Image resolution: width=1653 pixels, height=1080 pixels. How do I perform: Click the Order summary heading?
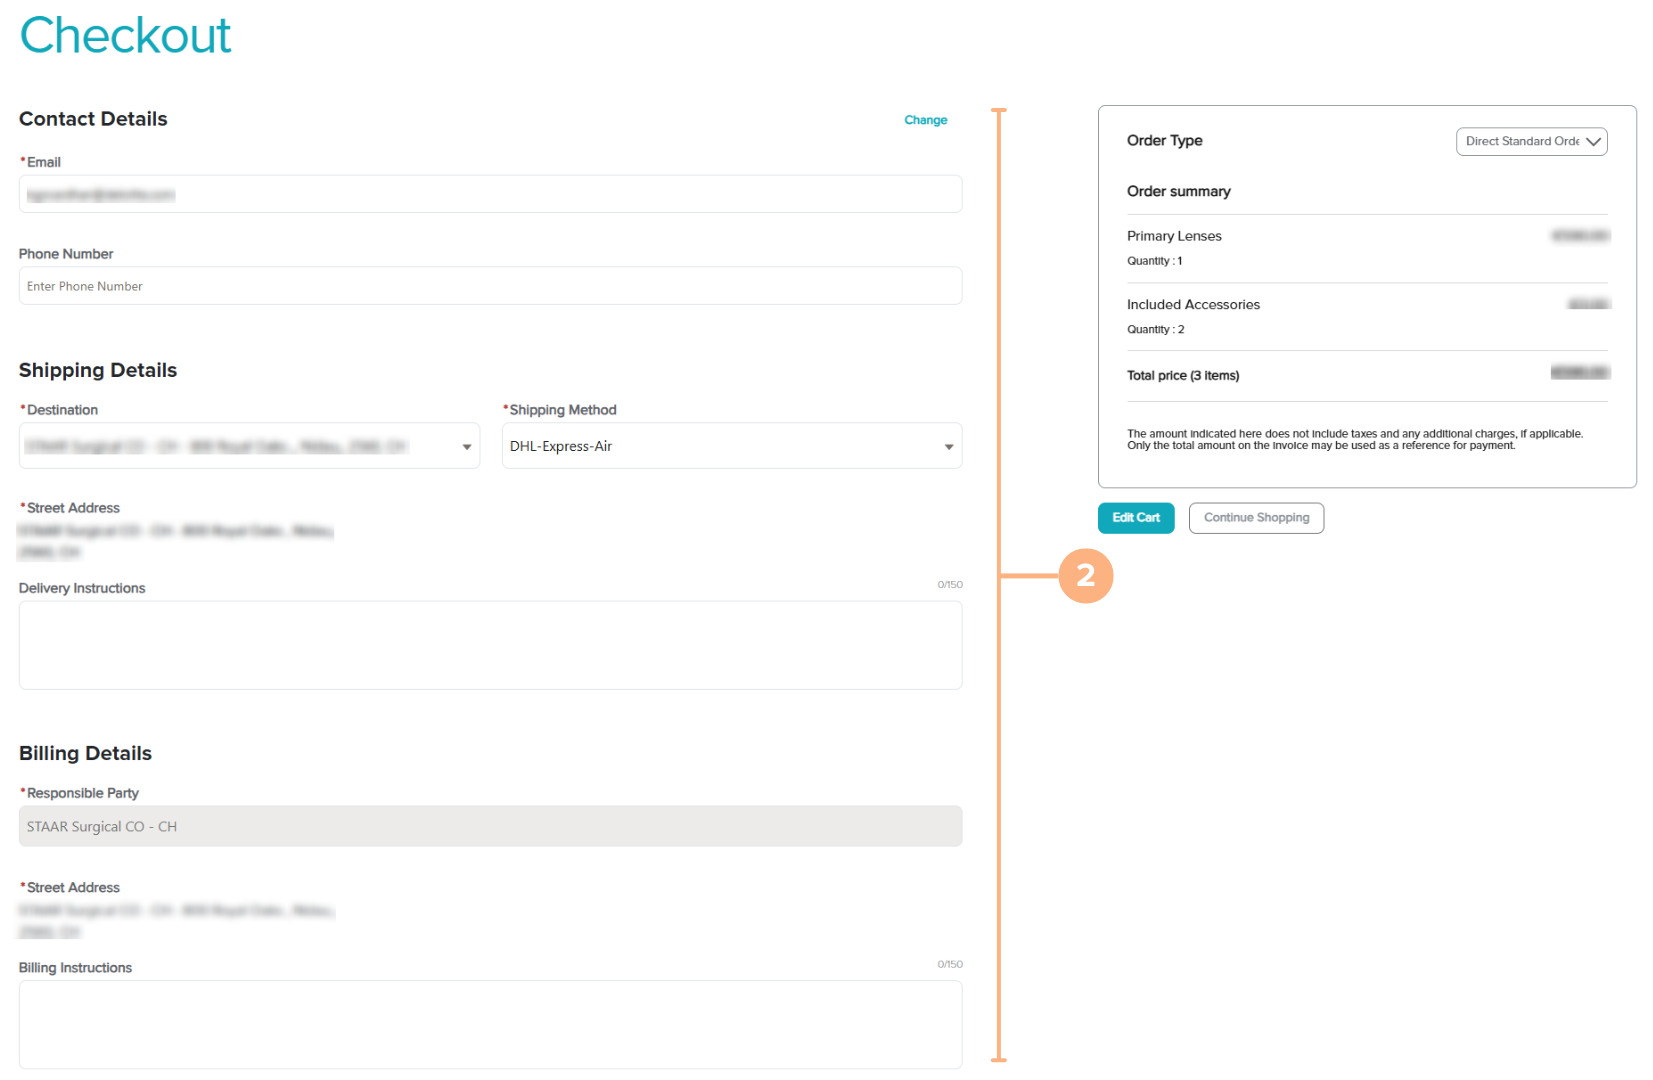click(1178, 191)
